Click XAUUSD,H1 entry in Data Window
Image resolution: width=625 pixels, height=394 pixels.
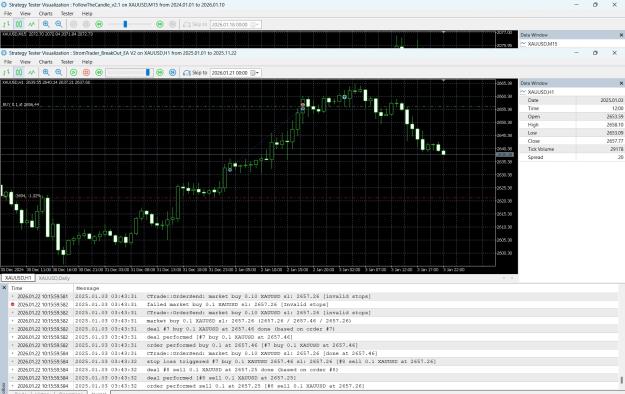(540, 92)
